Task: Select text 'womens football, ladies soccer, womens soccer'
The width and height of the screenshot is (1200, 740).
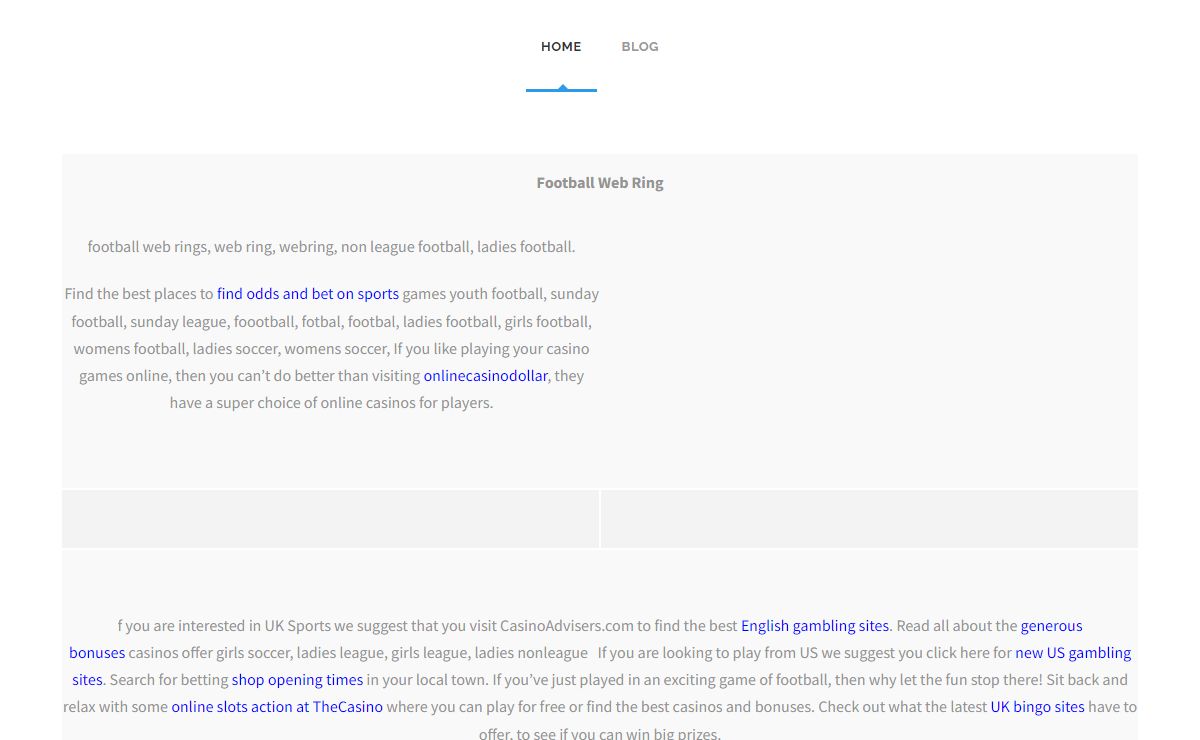Action: [231, 349]
